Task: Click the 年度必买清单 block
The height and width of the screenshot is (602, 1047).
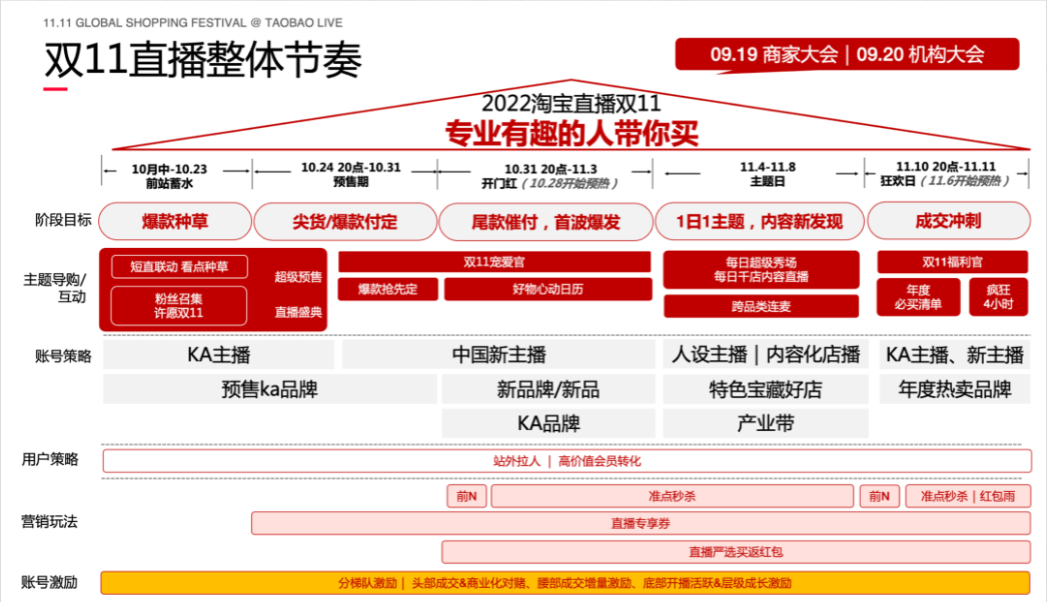Action: 918,297
